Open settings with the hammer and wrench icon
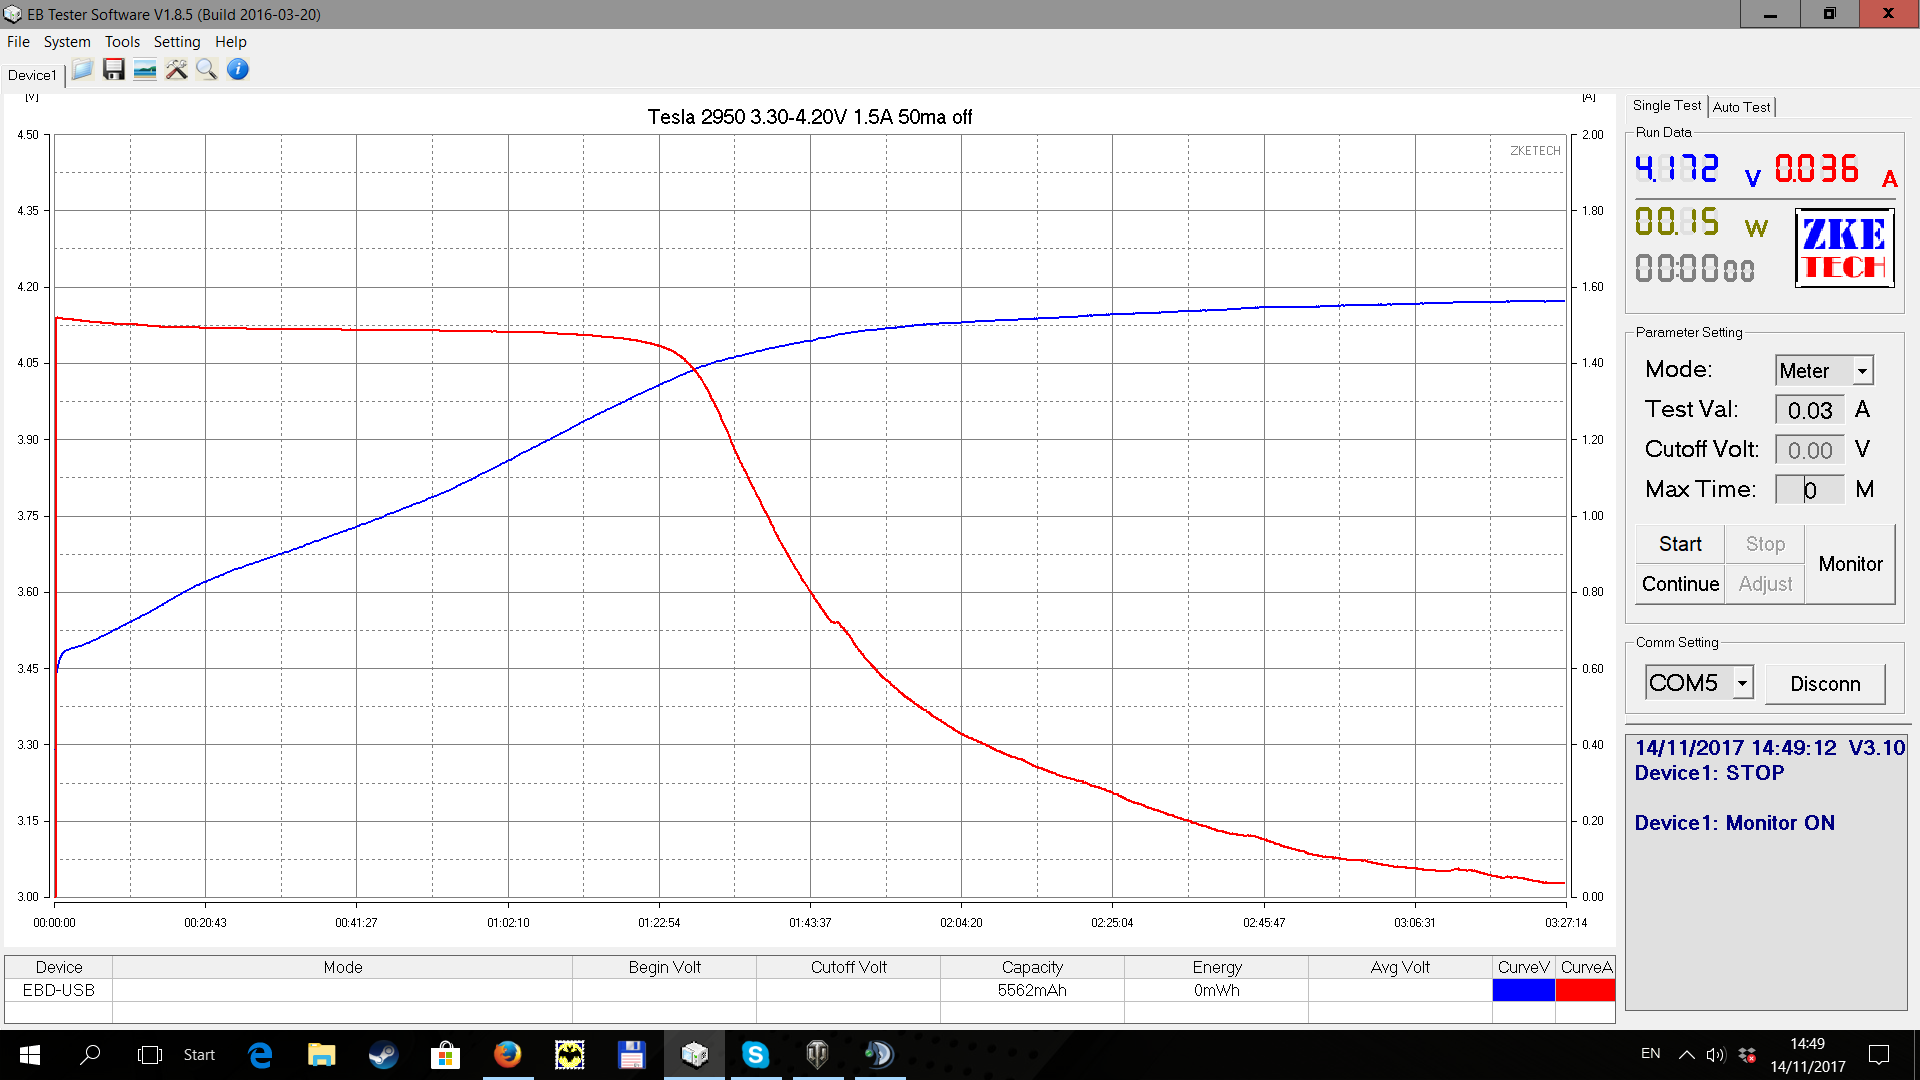This screenshot has width=1920, height=1080. coord(176,70)
